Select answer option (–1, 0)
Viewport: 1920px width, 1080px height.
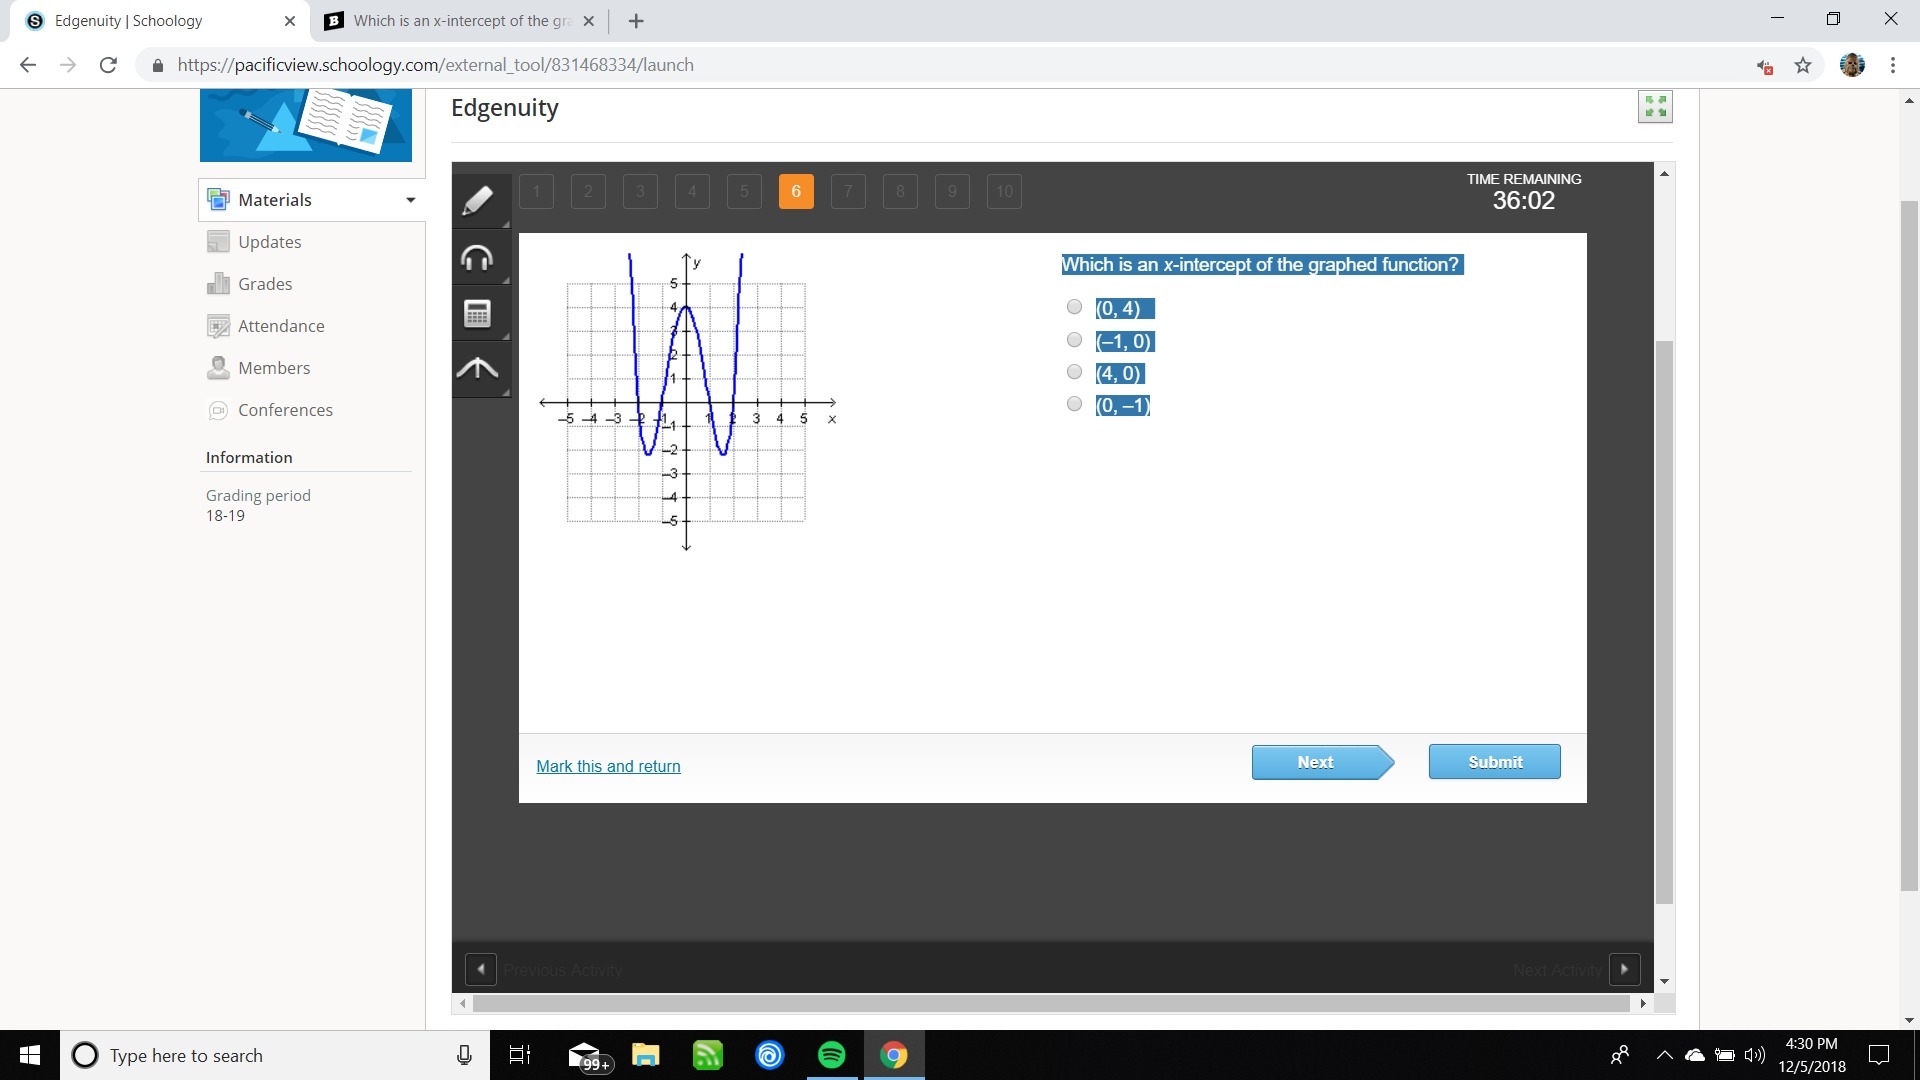[1075, 340]
